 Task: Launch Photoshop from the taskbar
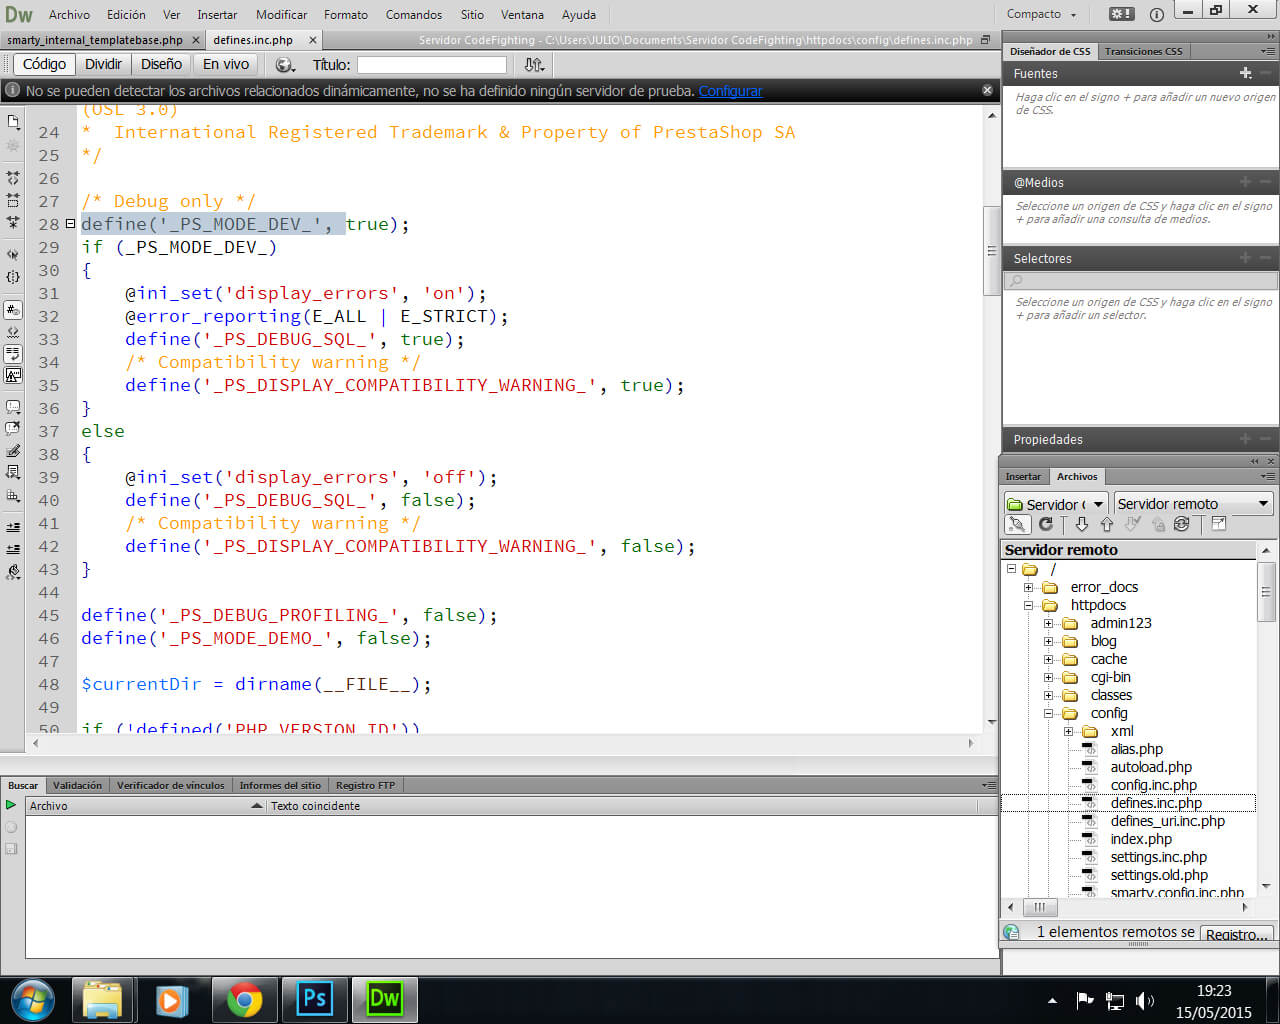tap(314, 999)
